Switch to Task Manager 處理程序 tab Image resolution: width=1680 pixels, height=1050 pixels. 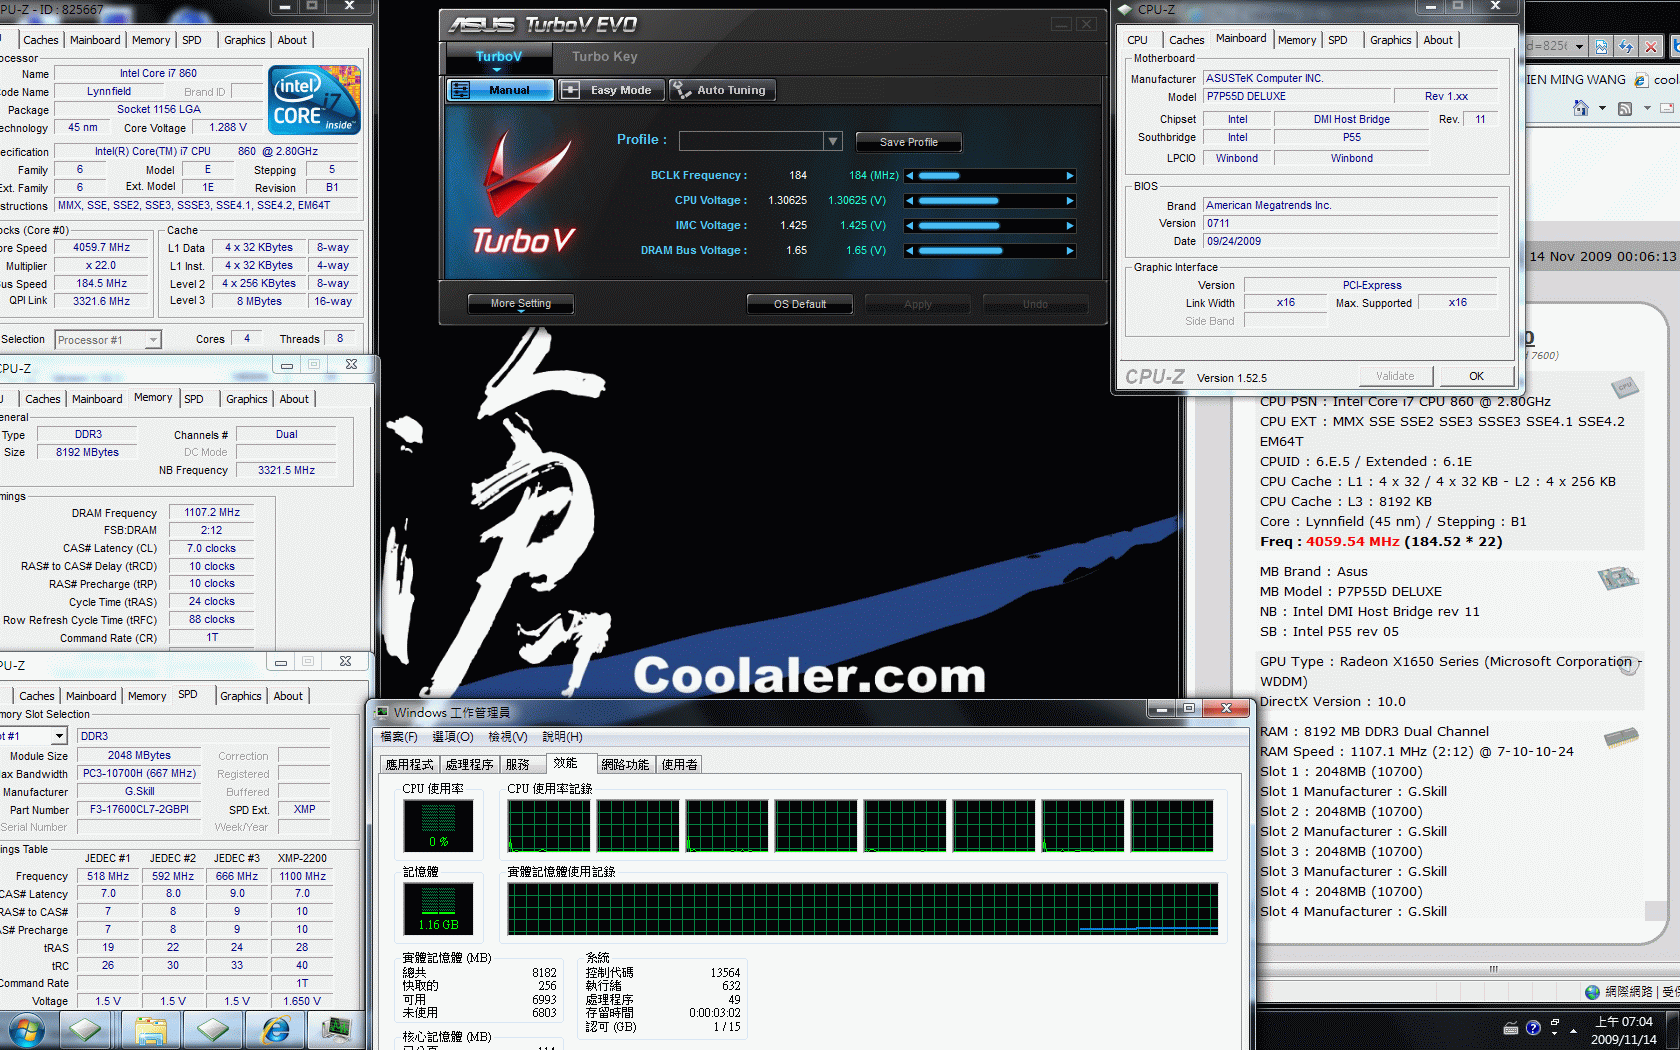469,764
